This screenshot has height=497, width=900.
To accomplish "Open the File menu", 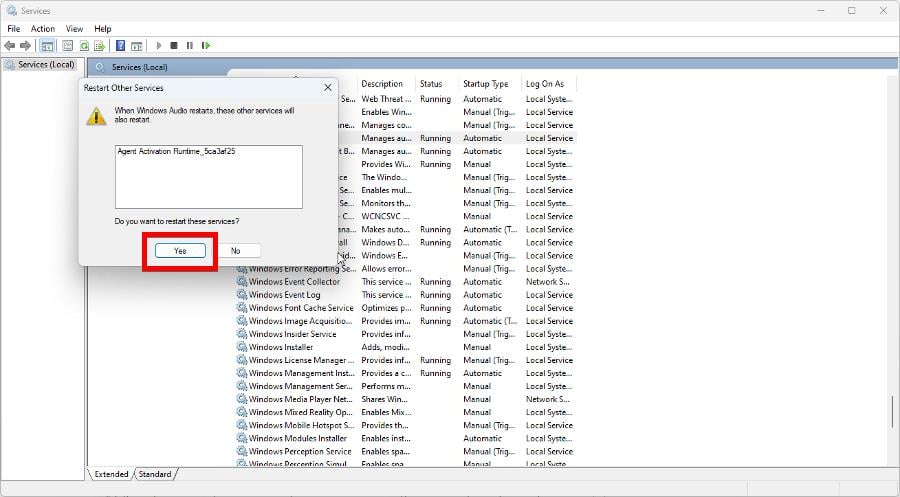I will pos(14,29).
